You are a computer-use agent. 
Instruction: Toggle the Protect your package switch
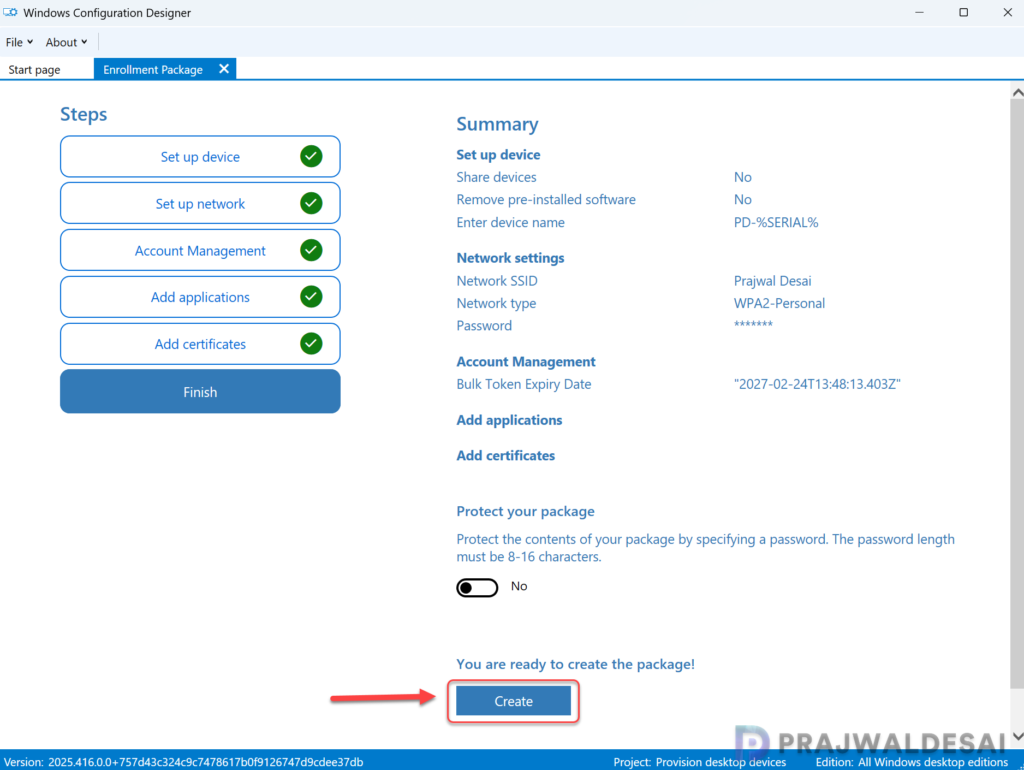click(477, 588)
